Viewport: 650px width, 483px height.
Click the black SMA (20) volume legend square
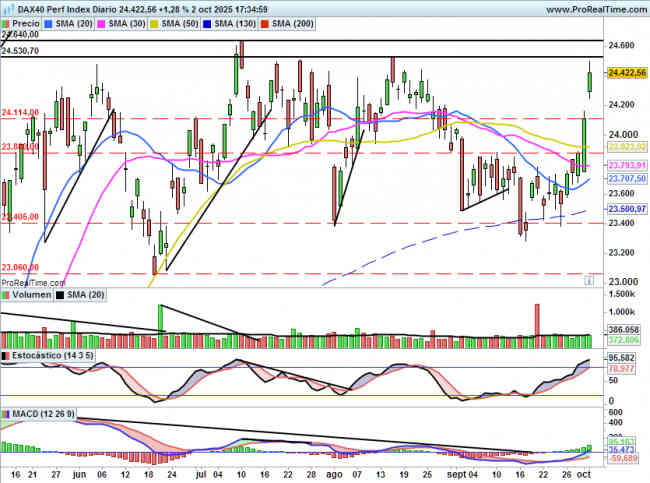(x=61, y=296)
